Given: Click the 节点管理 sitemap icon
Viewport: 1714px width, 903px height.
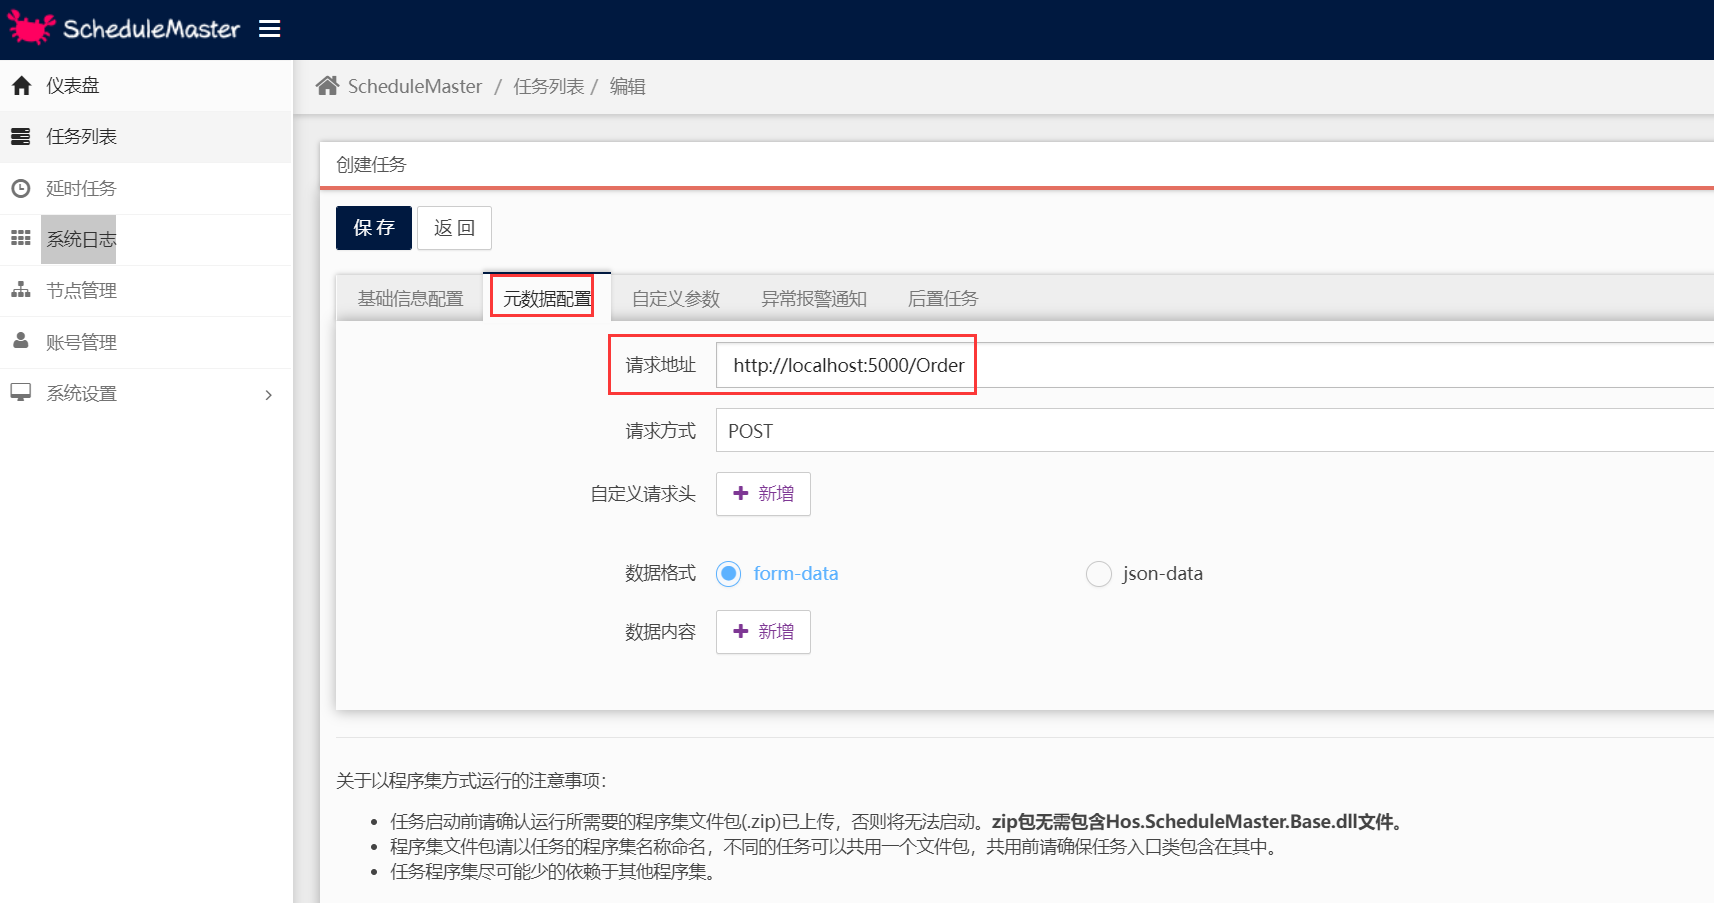Looking at the screenshot, I should (21, 290).
